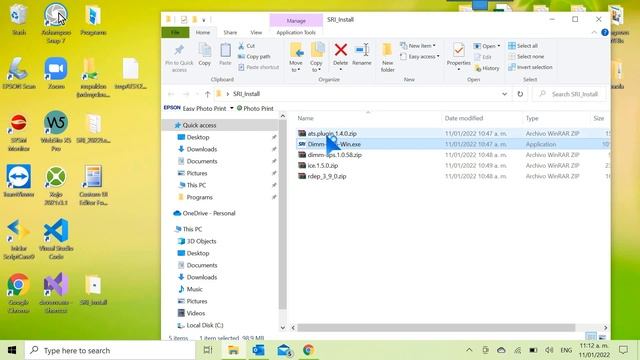Click Copy path in the ribbon
The image size is (640, 360).
tap(254, 56)
